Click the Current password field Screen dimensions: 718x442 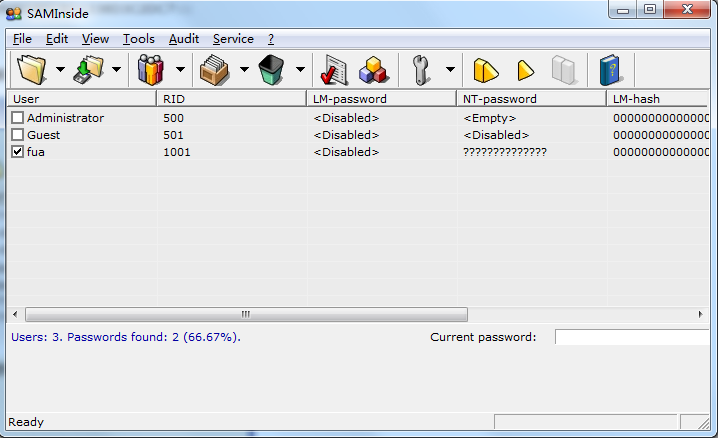pyautogui.click(x=632, y=337)
